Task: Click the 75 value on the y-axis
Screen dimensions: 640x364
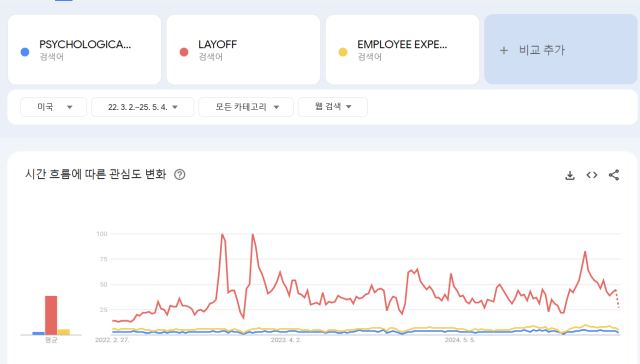Action: pos(103,259)
